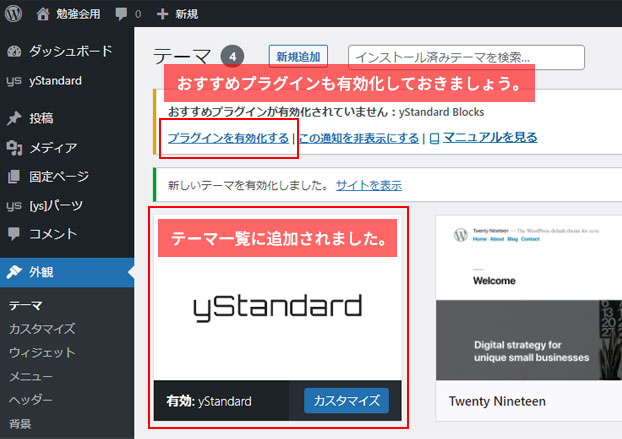Click the WordPress logo icon in admin bar

click(13, 13)
